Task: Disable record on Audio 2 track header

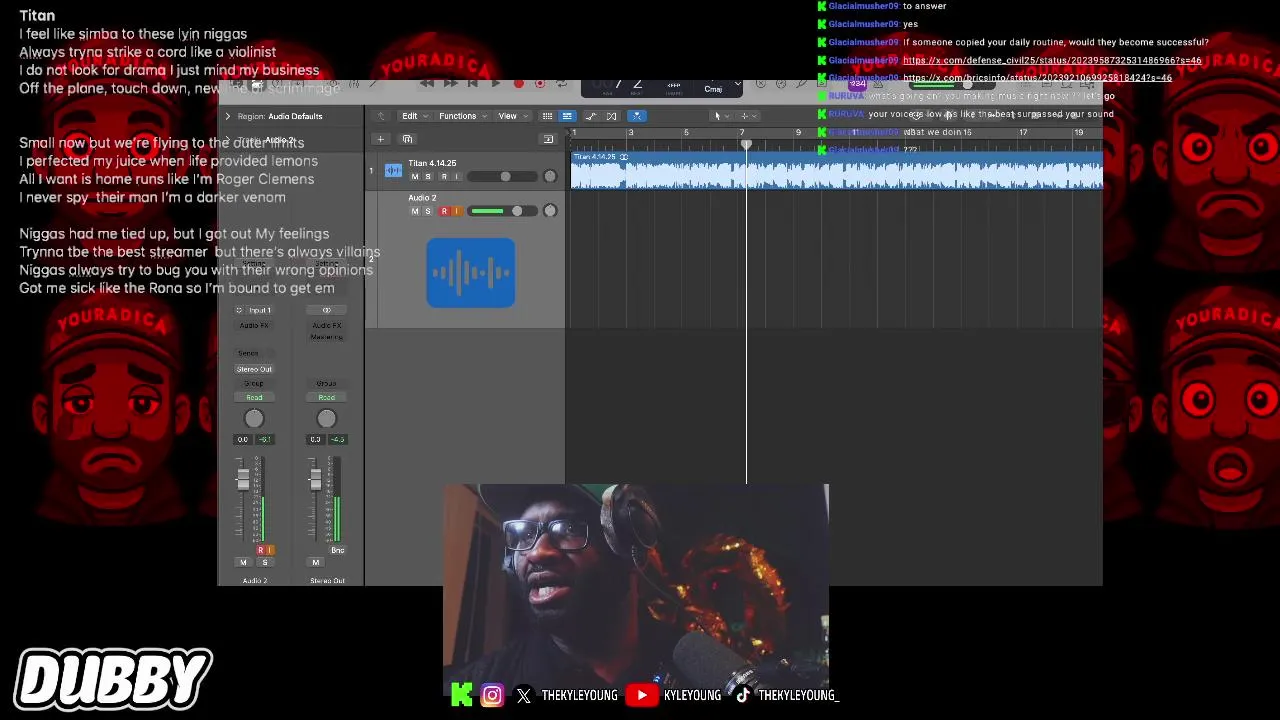Action: point(444,211)
